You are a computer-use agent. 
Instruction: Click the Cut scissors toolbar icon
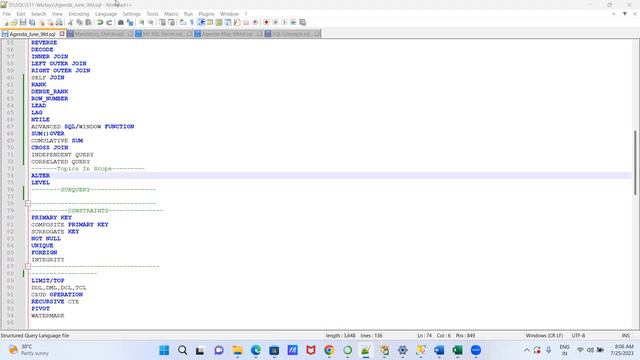click(70, 22)
